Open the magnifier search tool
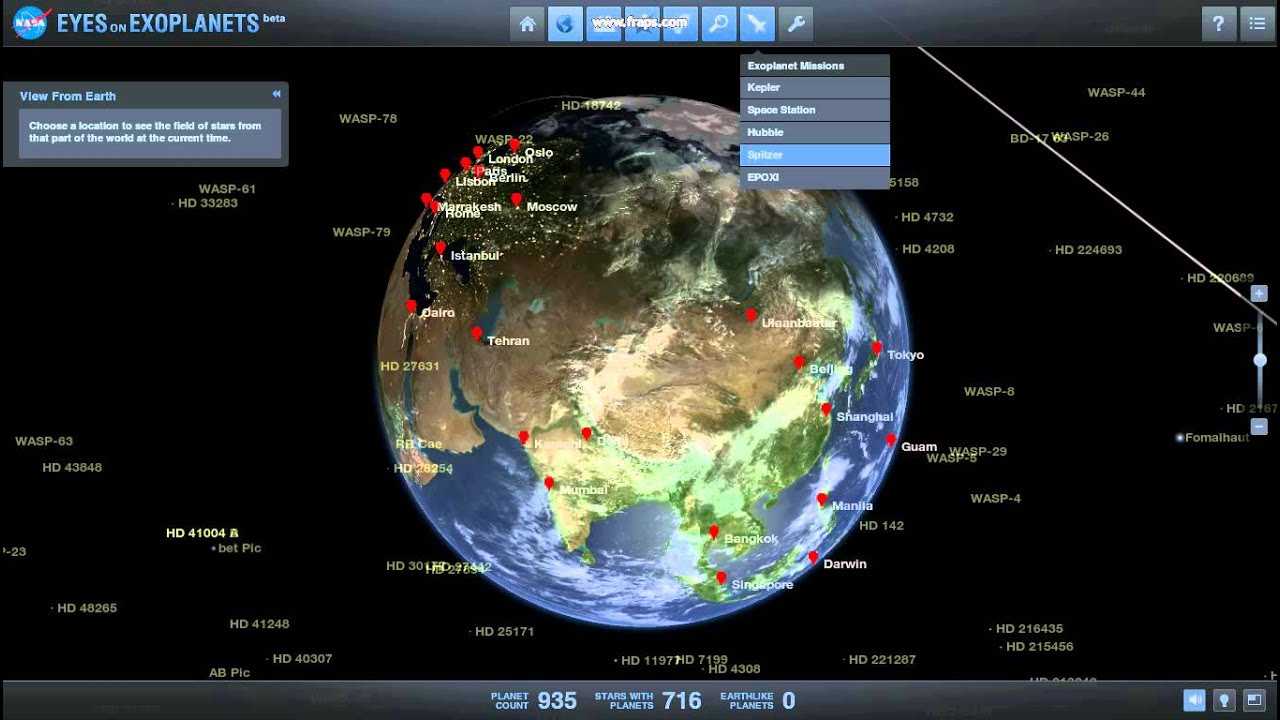The height and width of the screenshot is (720, 1280). pos(718,24)
